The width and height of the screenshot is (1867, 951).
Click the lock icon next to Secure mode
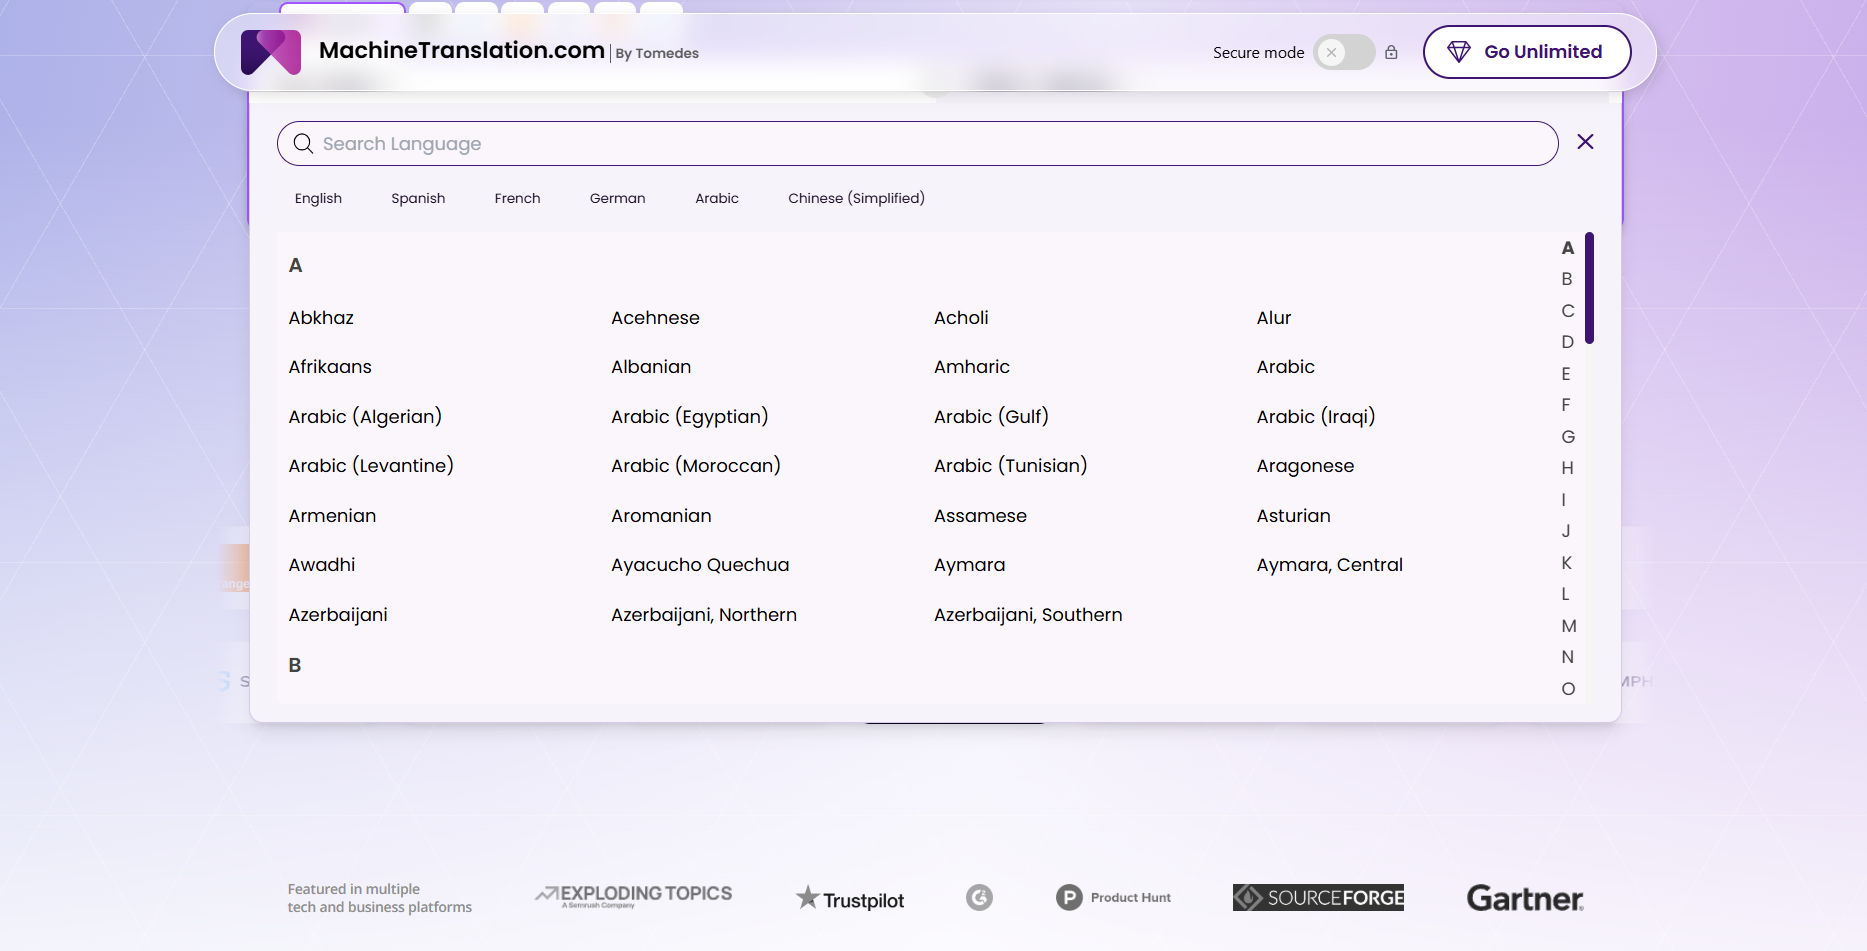coord(1391,52)
